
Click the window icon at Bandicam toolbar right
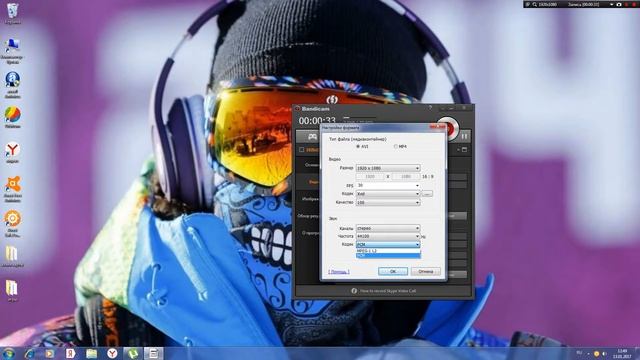(464, 150)
